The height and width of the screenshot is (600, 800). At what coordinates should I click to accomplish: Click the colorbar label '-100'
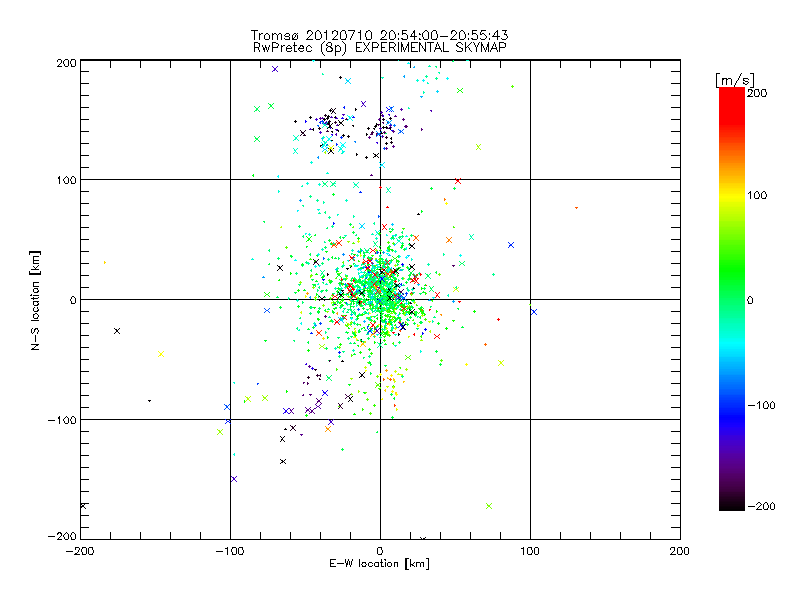(x=761, y=405)
